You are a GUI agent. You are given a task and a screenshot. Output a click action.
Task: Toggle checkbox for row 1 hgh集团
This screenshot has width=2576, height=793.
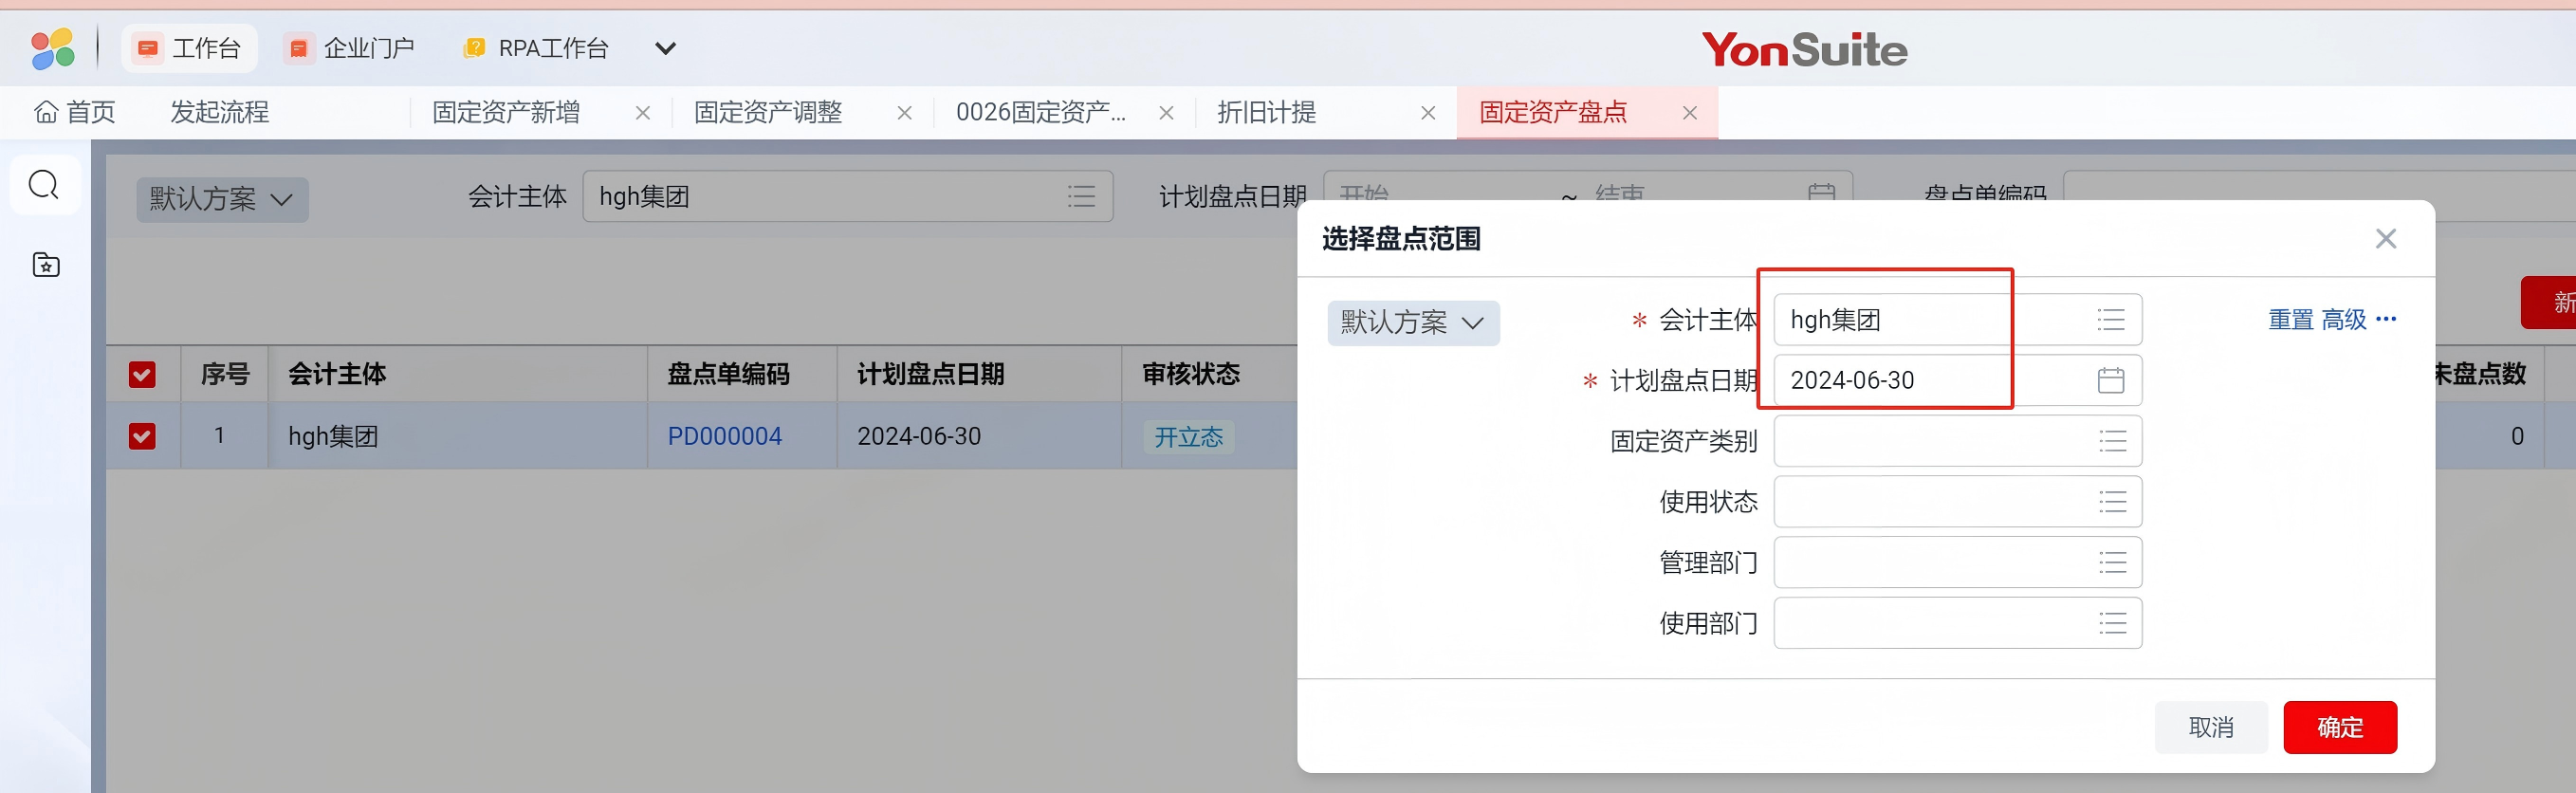pyautogui.click(x=142, y=437)
